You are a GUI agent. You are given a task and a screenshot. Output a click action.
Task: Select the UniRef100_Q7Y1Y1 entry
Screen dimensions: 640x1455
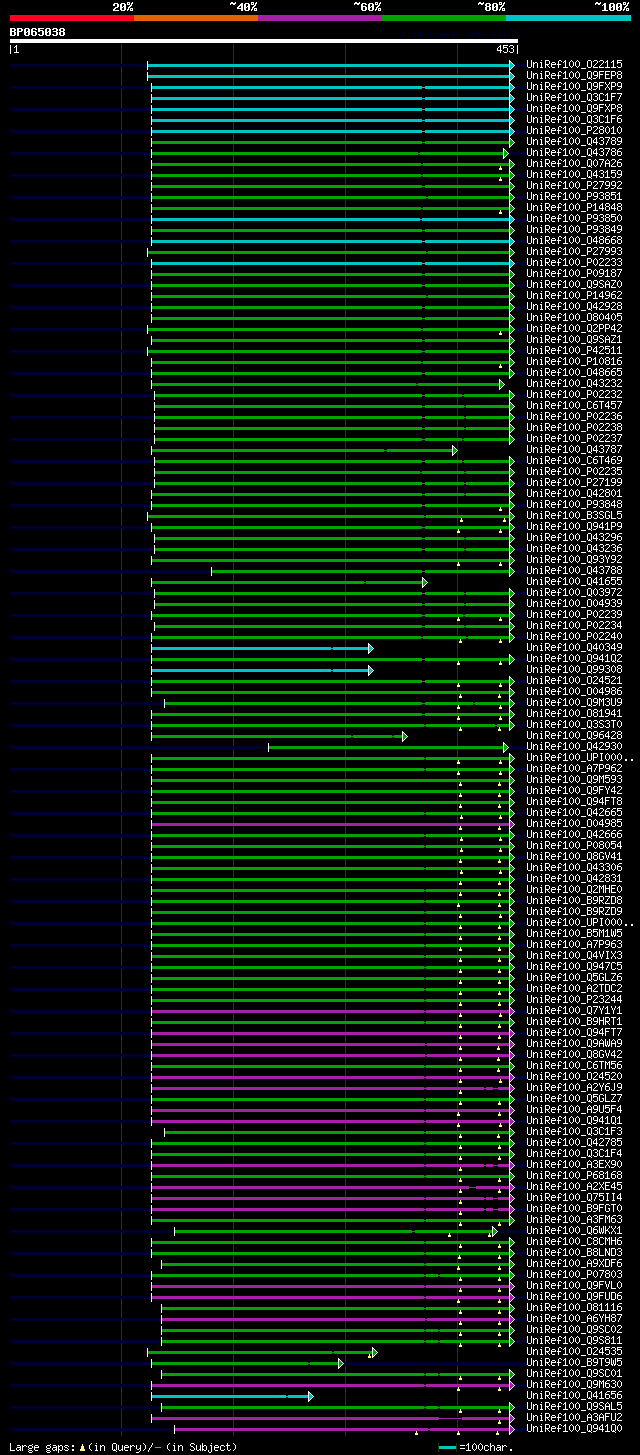(574, 1011)
